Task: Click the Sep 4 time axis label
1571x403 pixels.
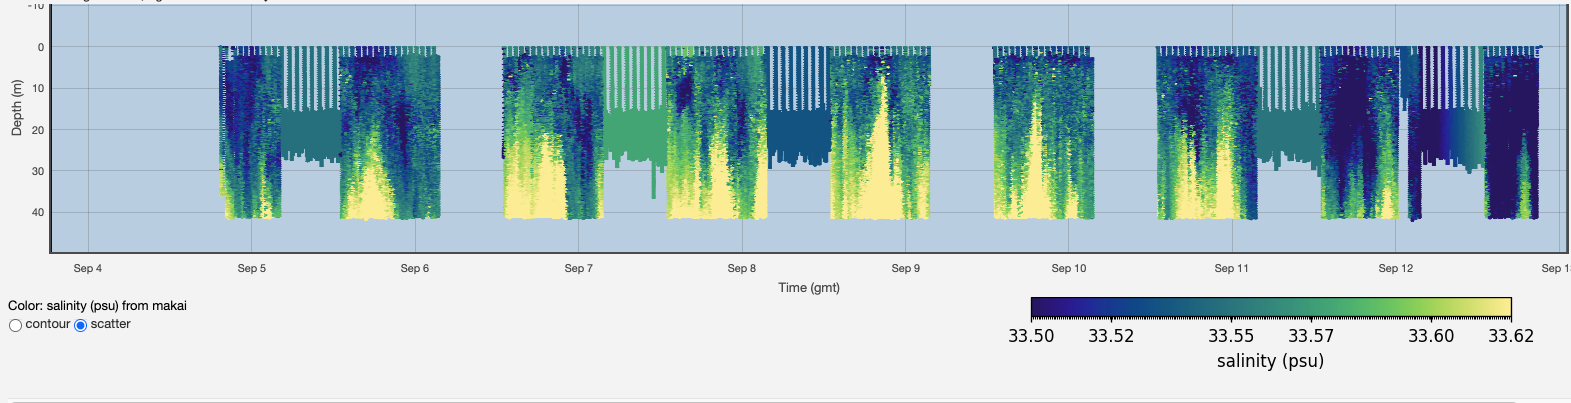Action: pyautogui.click(x=88, y=268)
